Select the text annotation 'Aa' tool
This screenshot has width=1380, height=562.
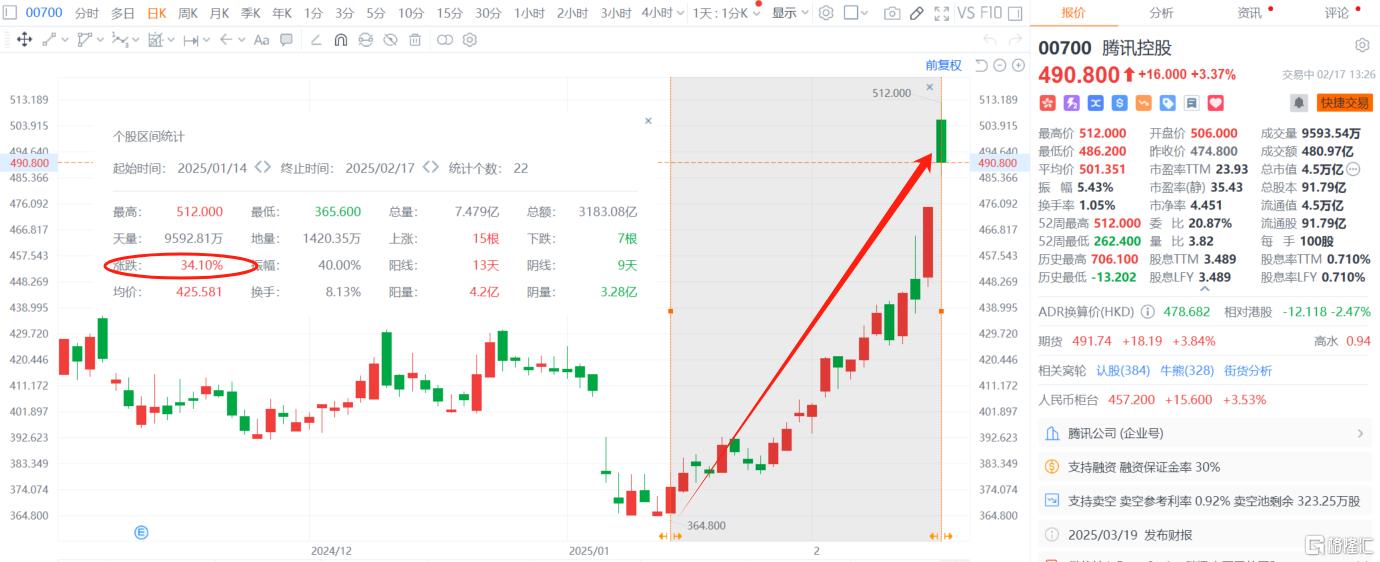click(x=261, y=40)
